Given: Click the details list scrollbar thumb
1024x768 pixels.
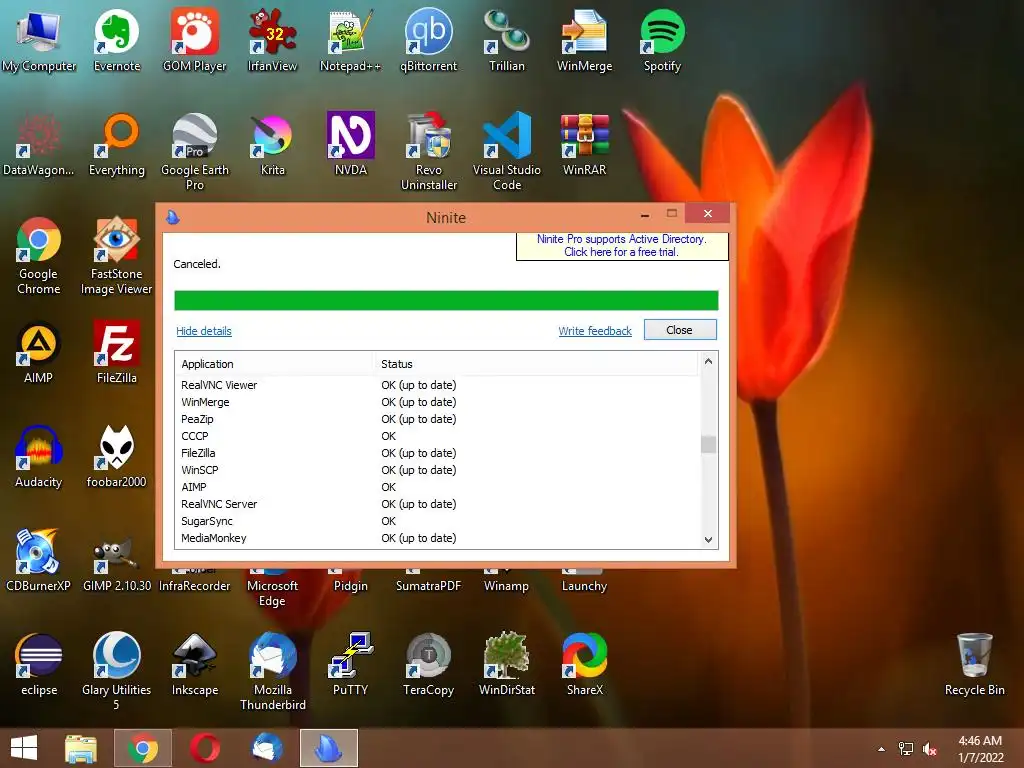Looking at the screenshot, I should tap(708, 444).
